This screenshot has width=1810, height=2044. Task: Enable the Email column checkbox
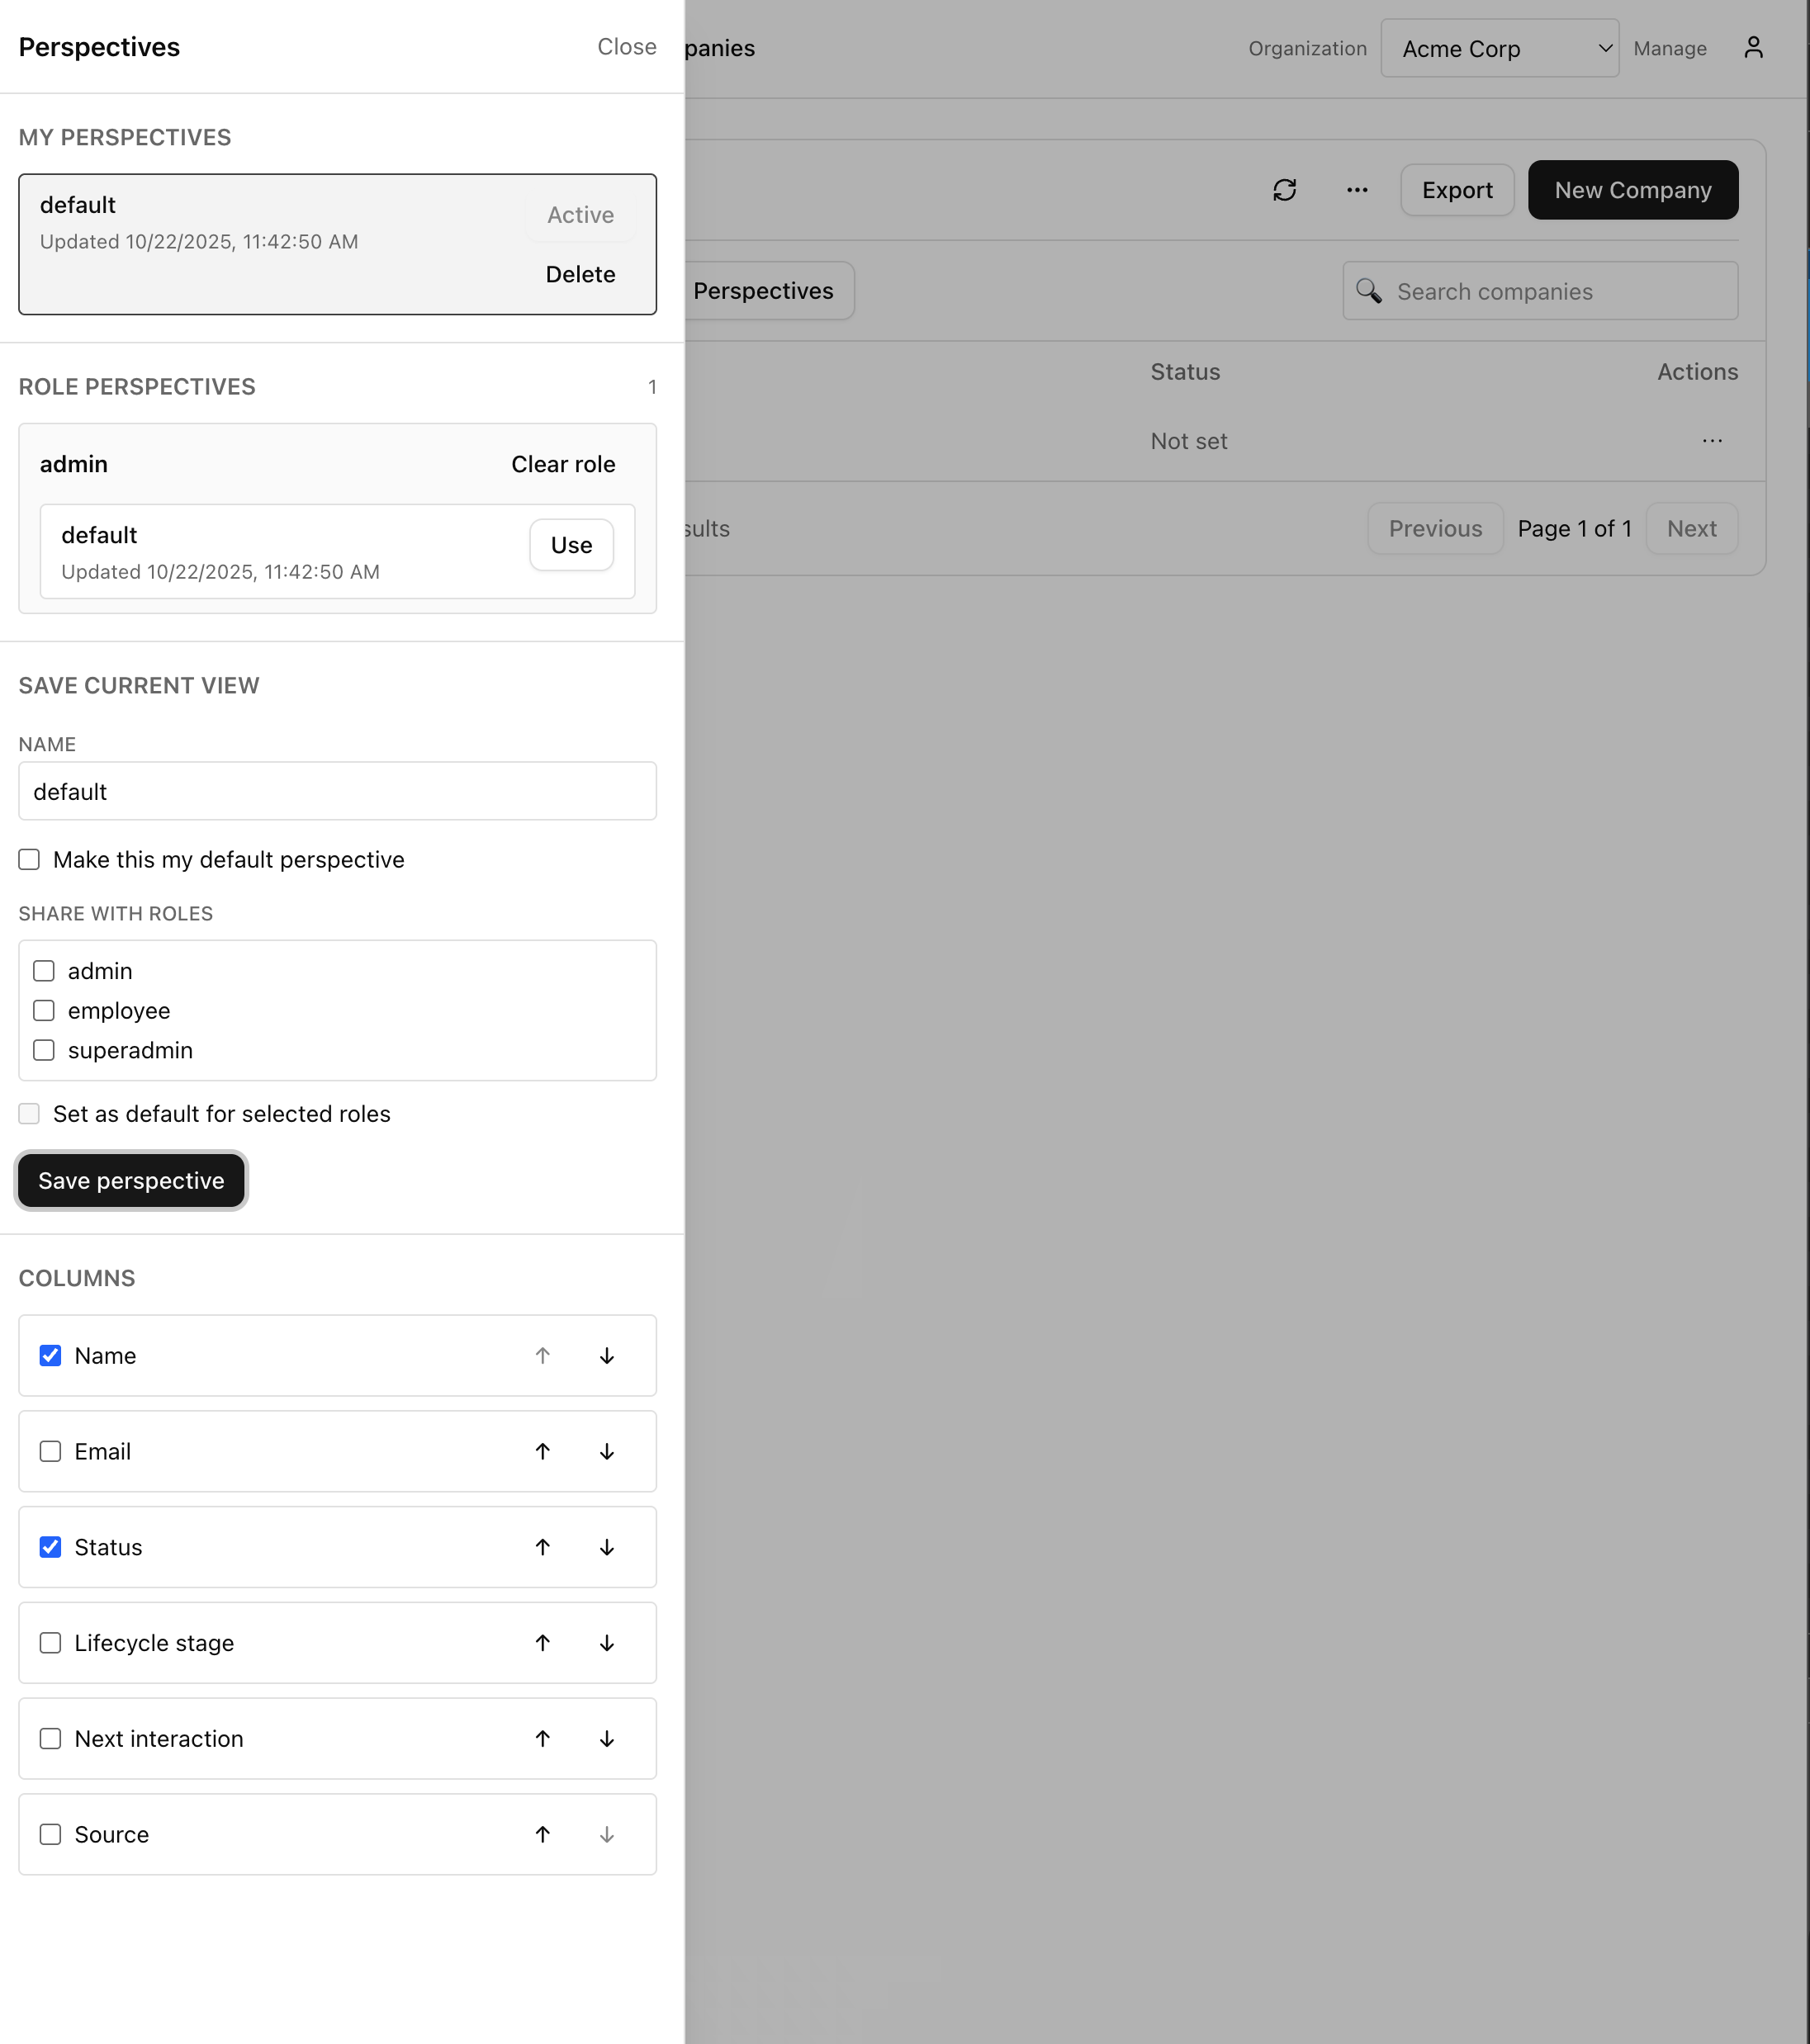[x=50, y=1451]
